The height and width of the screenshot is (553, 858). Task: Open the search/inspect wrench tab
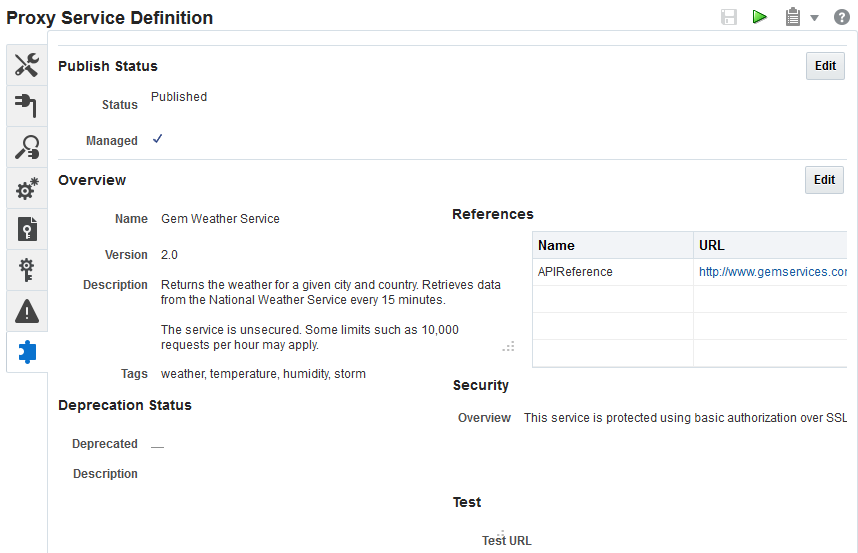[x=27, y=147]
